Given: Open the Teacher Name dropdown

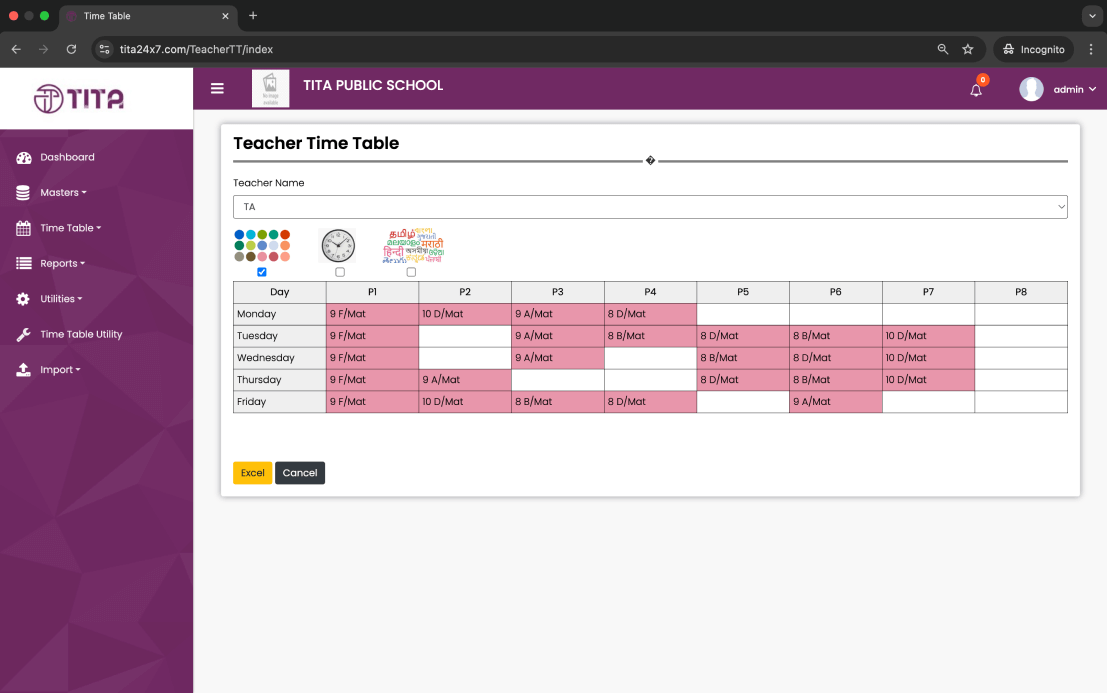Looking at the screenshot, I should pos(650,207).
